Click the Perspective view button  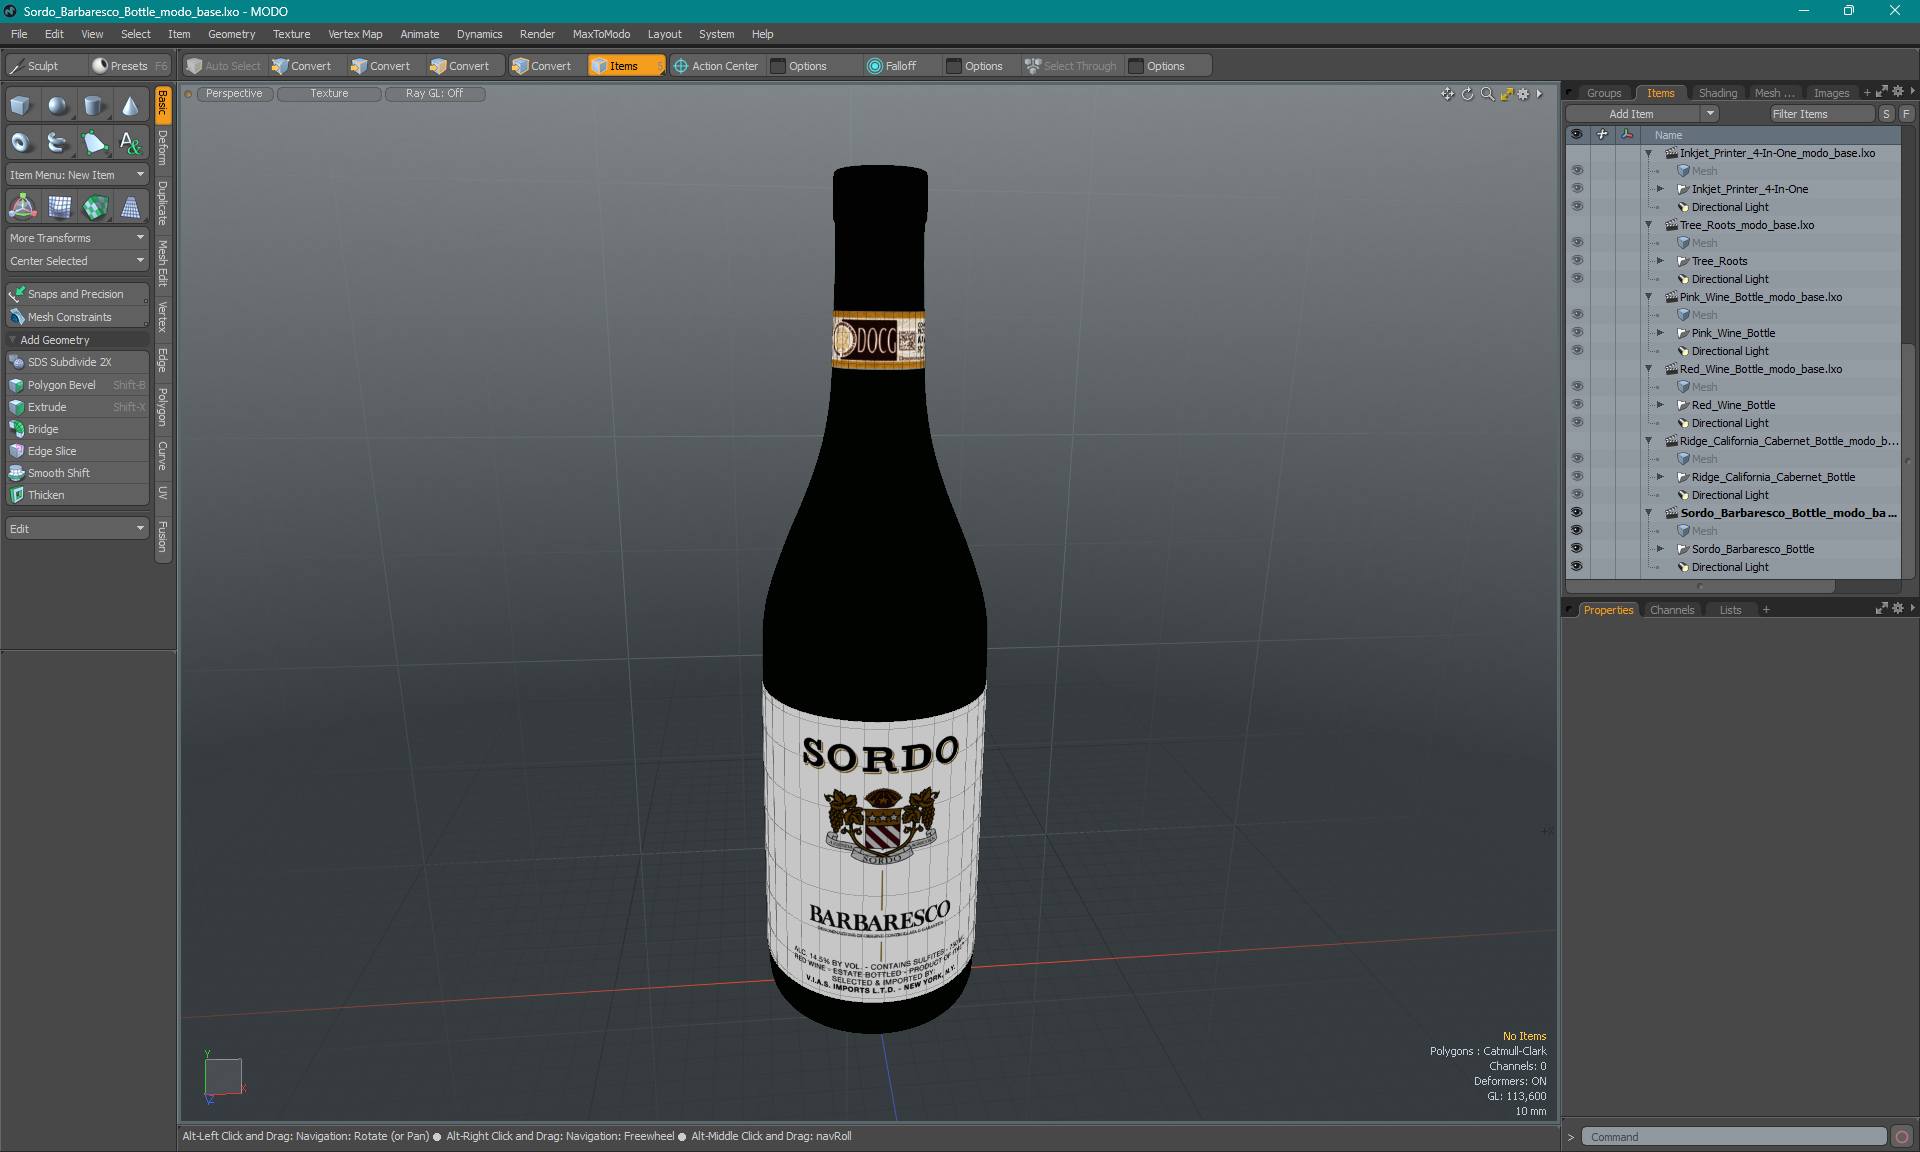pyautogui.click(x=234, y=94)
